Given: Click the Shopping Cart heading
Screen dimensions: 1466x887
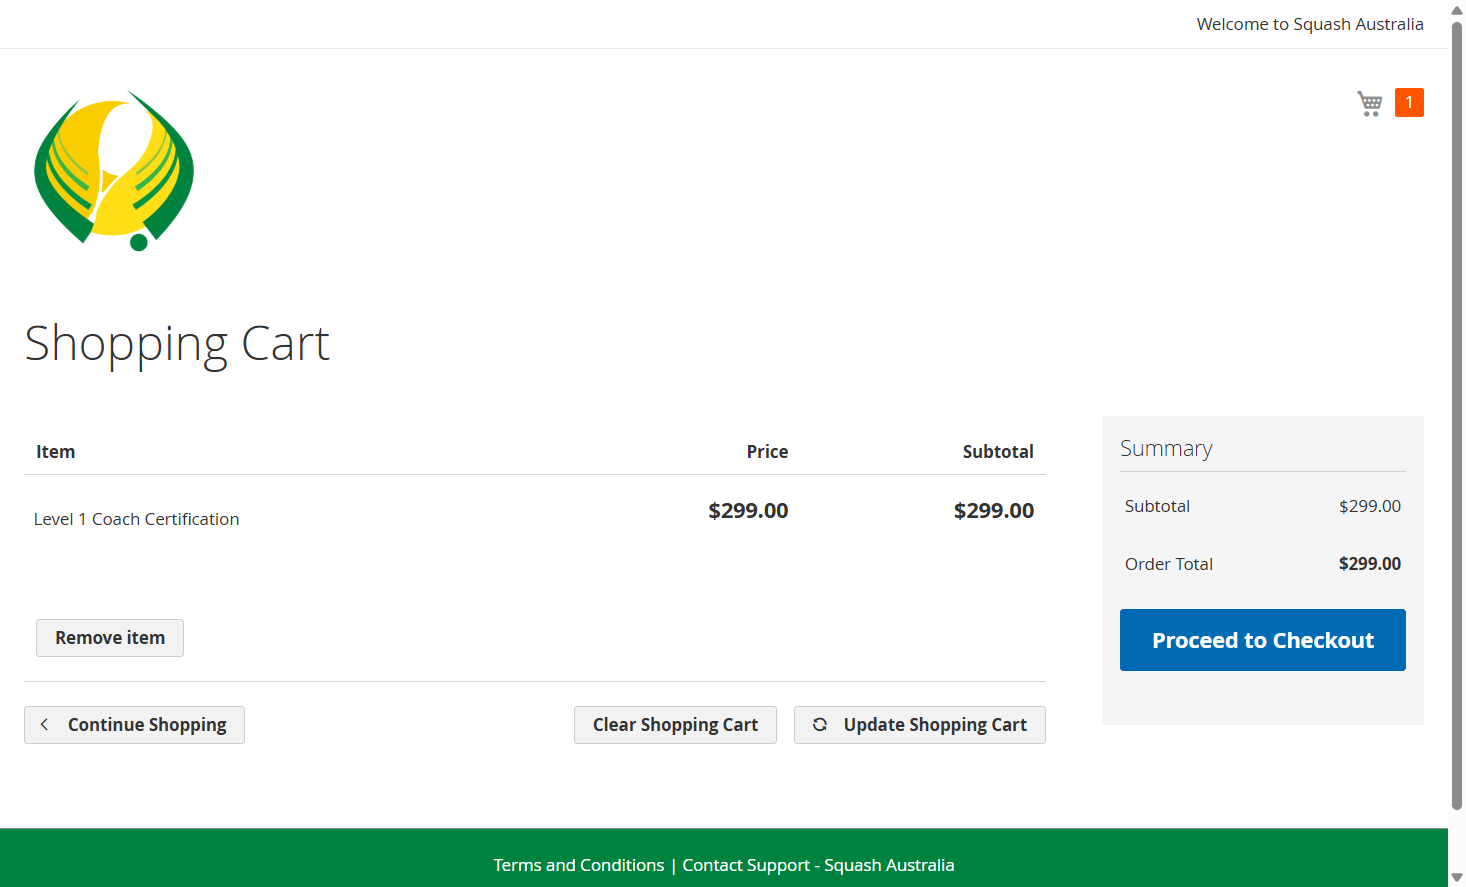Looking at the screenshot, I should coord(177,345).
